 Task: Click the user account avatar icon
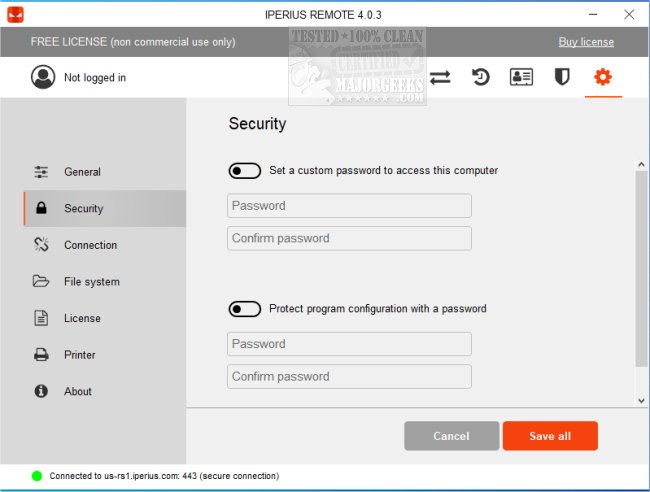(43, 77)
